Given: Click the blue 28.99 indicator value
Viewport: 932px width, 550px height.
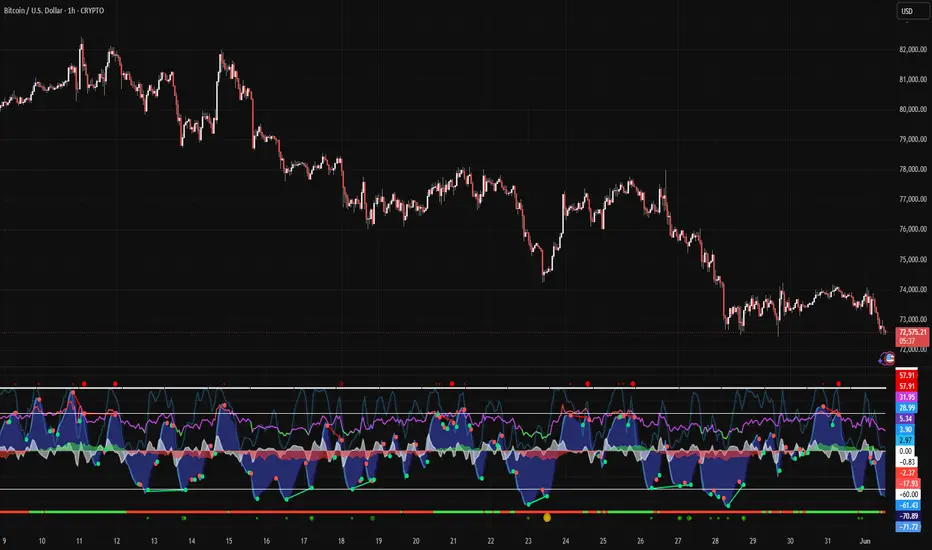Looking at the screenshot, I should (x=906, y=408).
